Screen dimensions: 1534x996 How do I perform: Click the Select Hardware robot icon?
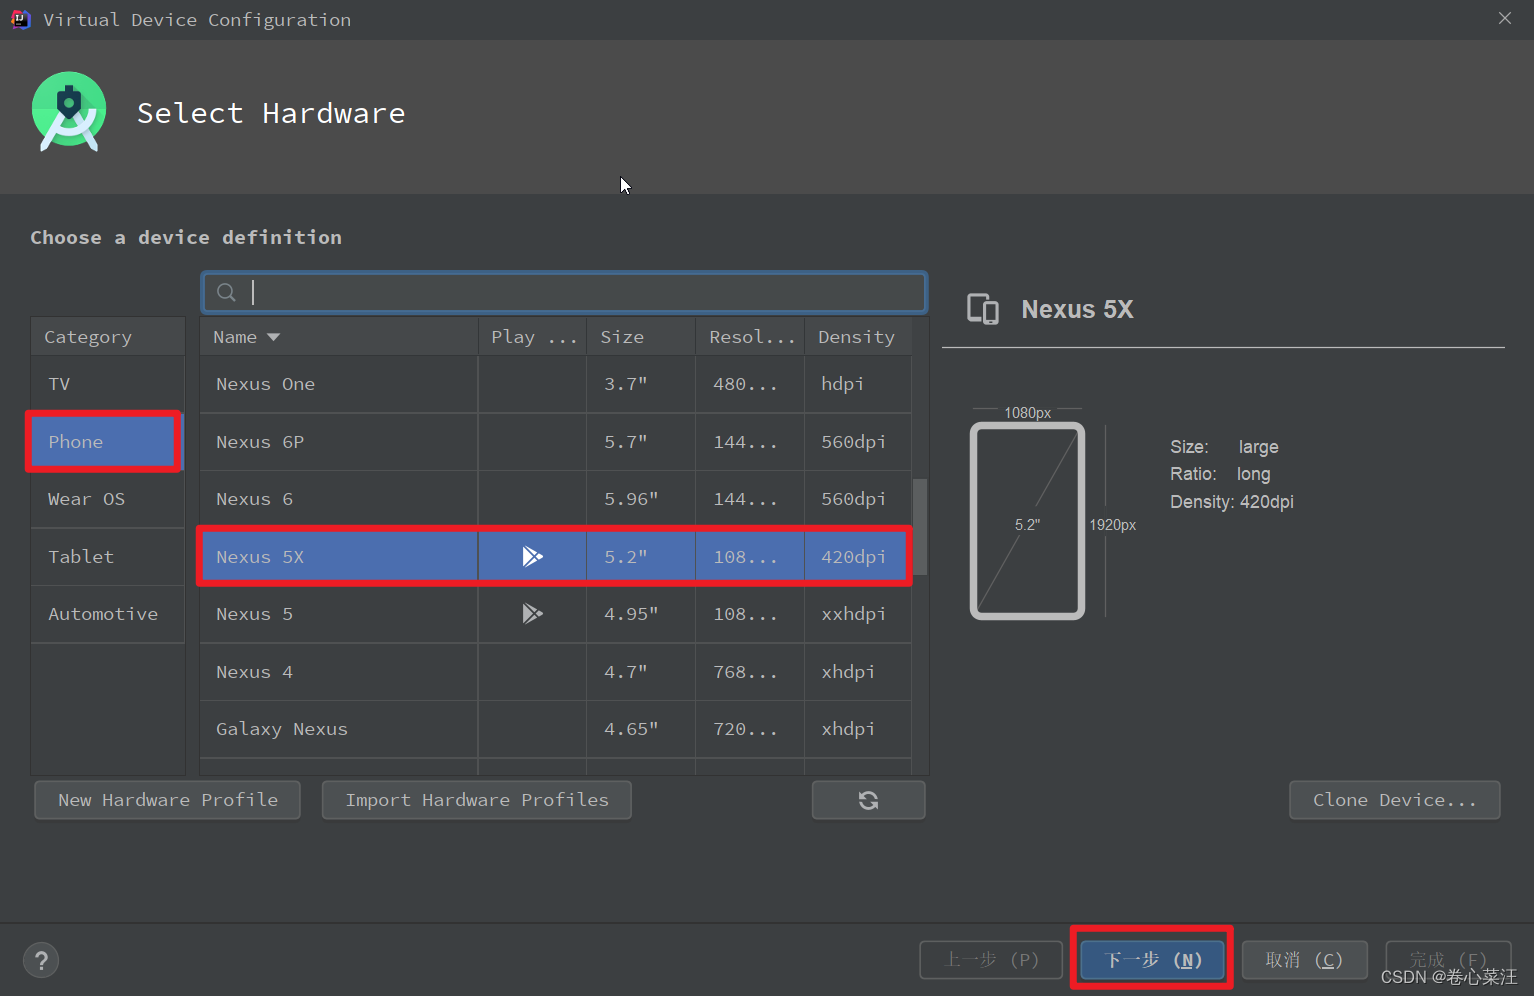click(x=68, y=111)
